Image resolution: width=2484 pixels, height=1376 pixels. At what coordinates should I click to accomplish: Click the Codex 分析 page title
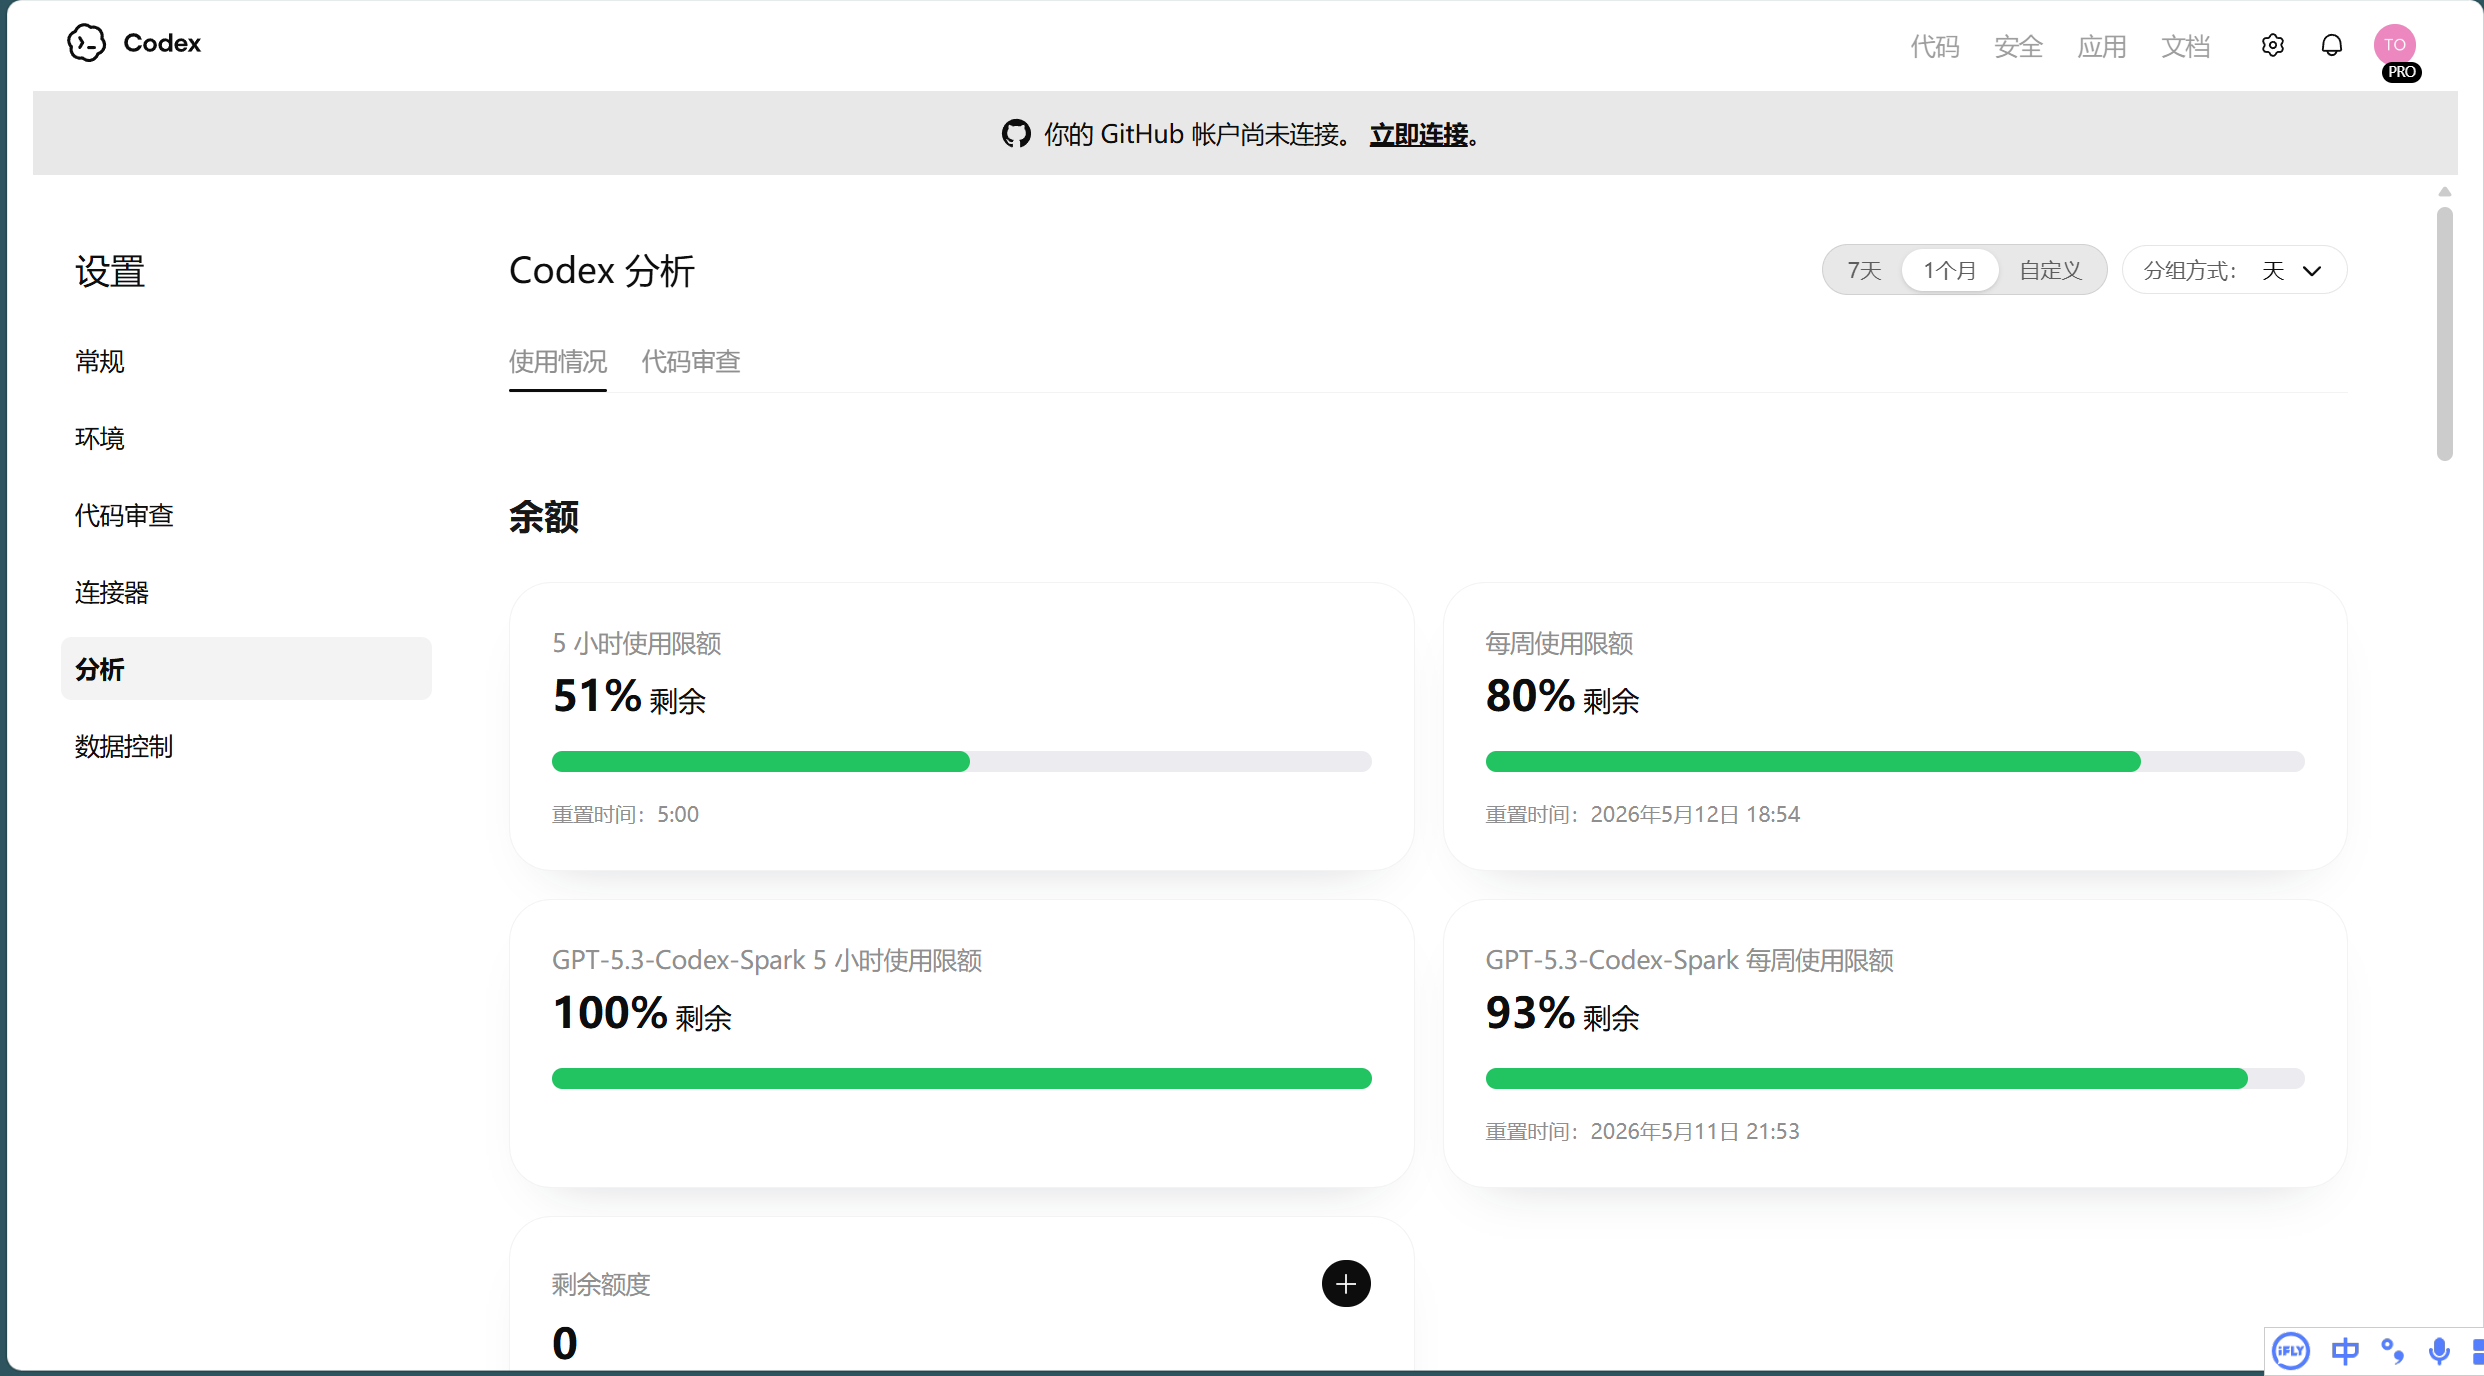tap(602, 270)
